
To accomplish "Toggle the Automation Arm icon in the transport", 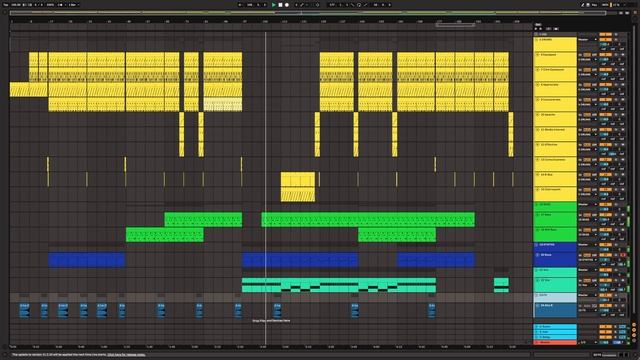I will (x=302, y=5).
